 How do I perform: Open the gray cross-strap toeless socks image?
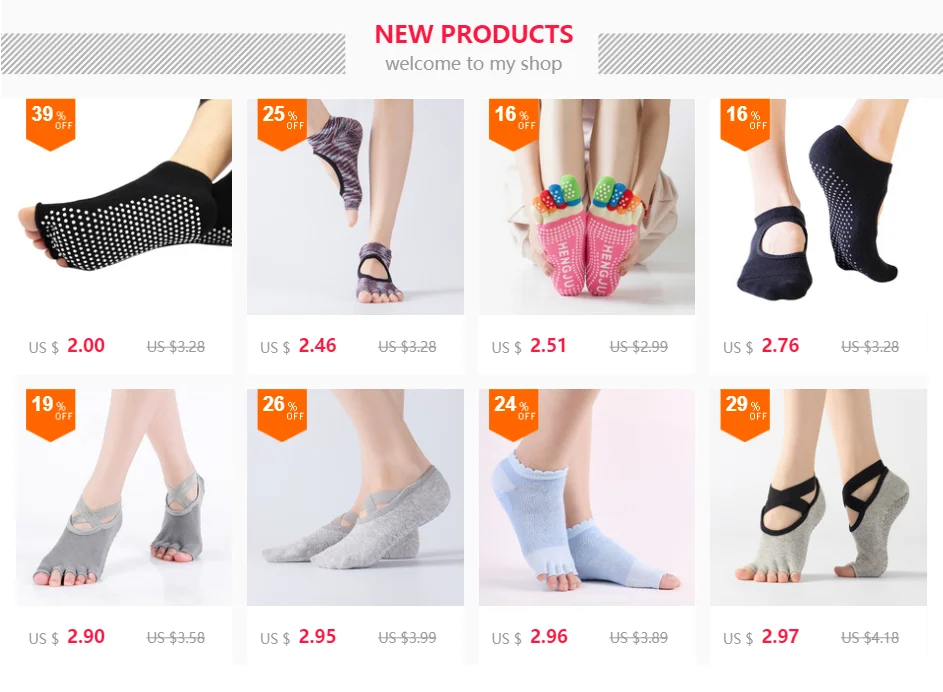click(124, 497)
